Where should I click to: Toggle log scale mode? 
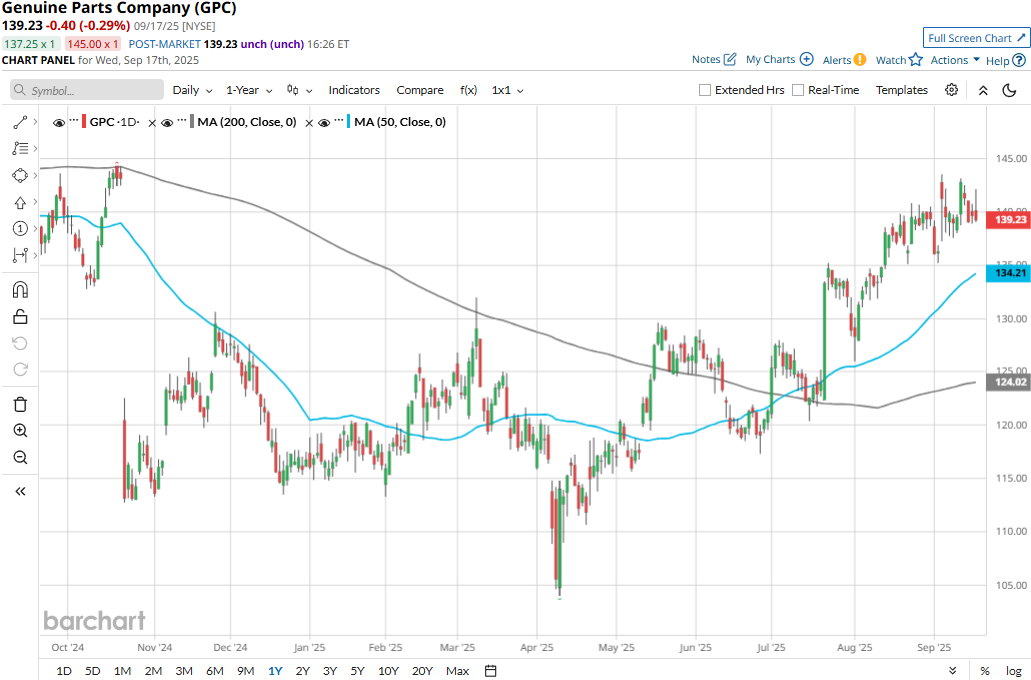click(1013, 671)
